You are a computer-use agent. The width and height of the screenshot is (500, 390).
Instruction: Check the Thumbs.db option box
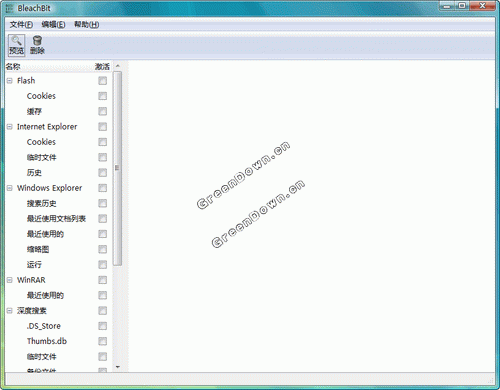coord(103,341)
